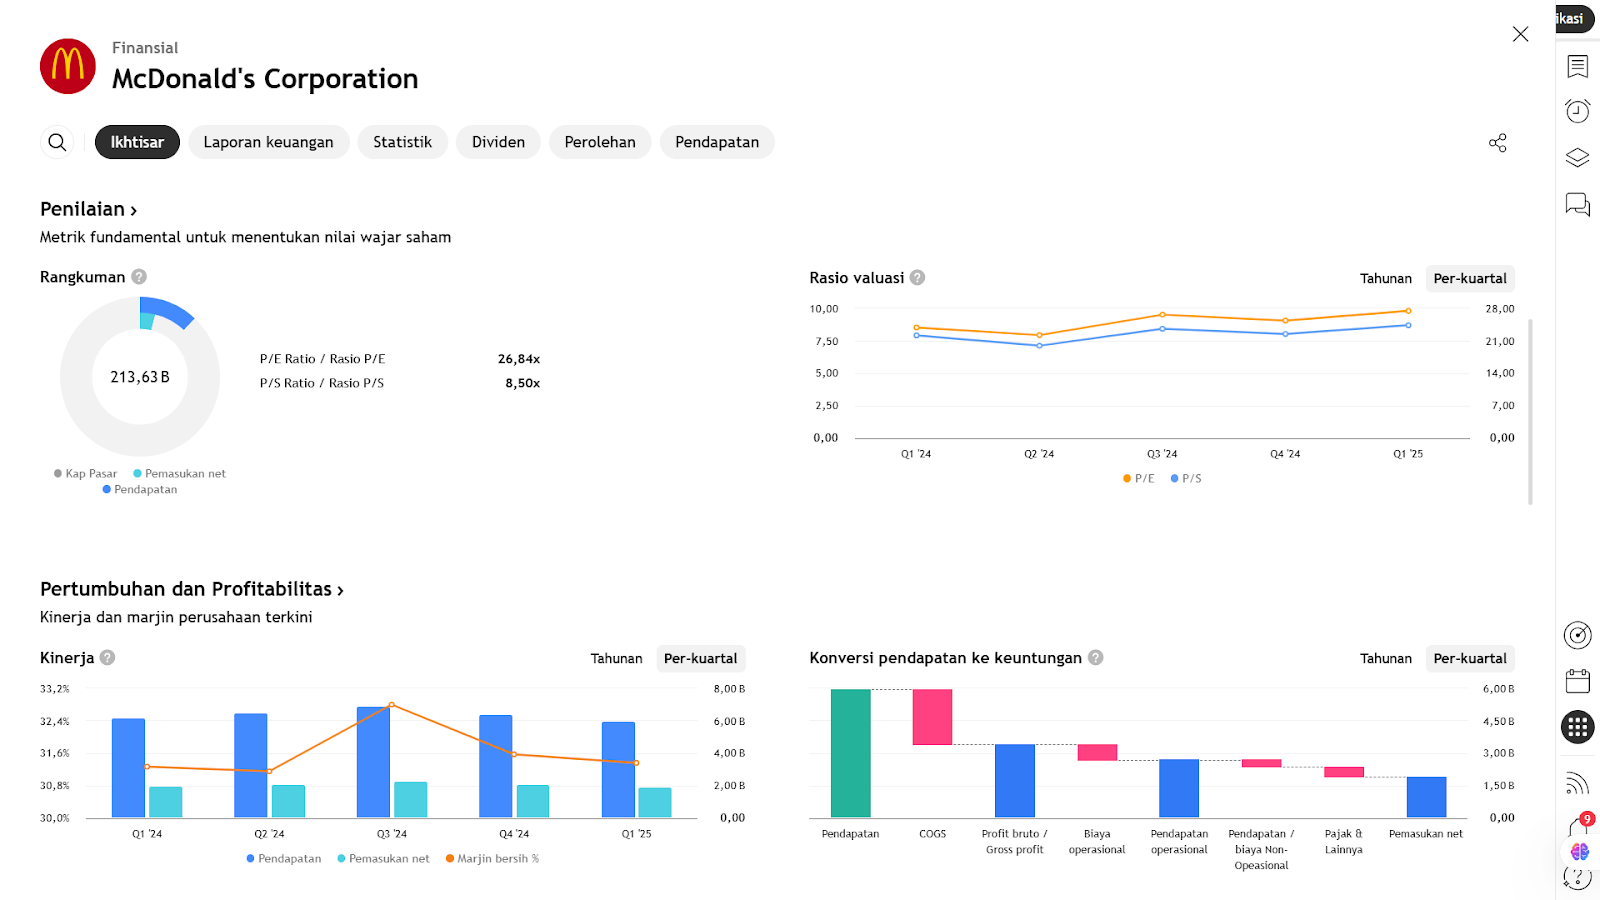Open the calendar icon in sidebar

(x=1577, y=682)
